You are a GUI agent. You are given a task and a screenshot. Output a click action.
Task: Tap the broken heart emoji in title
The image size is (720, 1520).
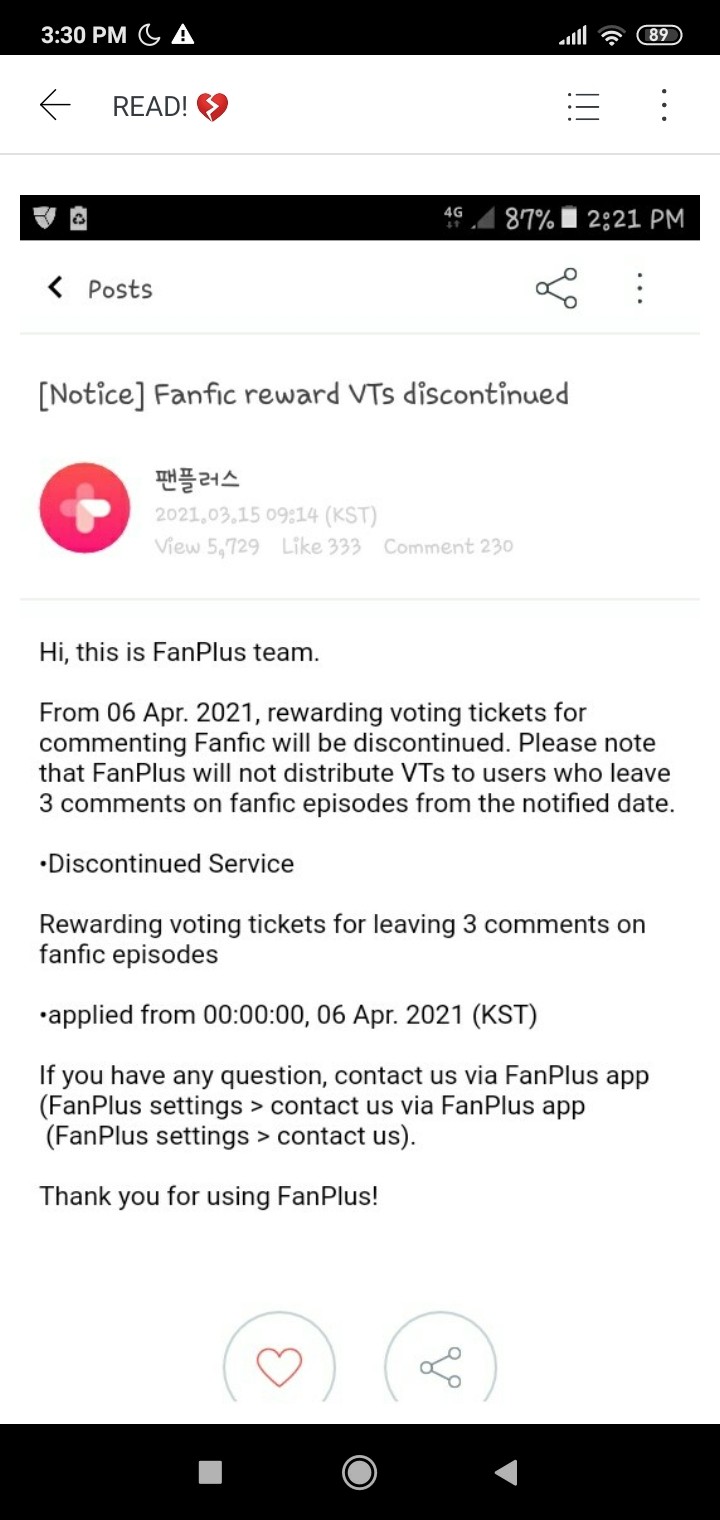(x=212, y=106)
